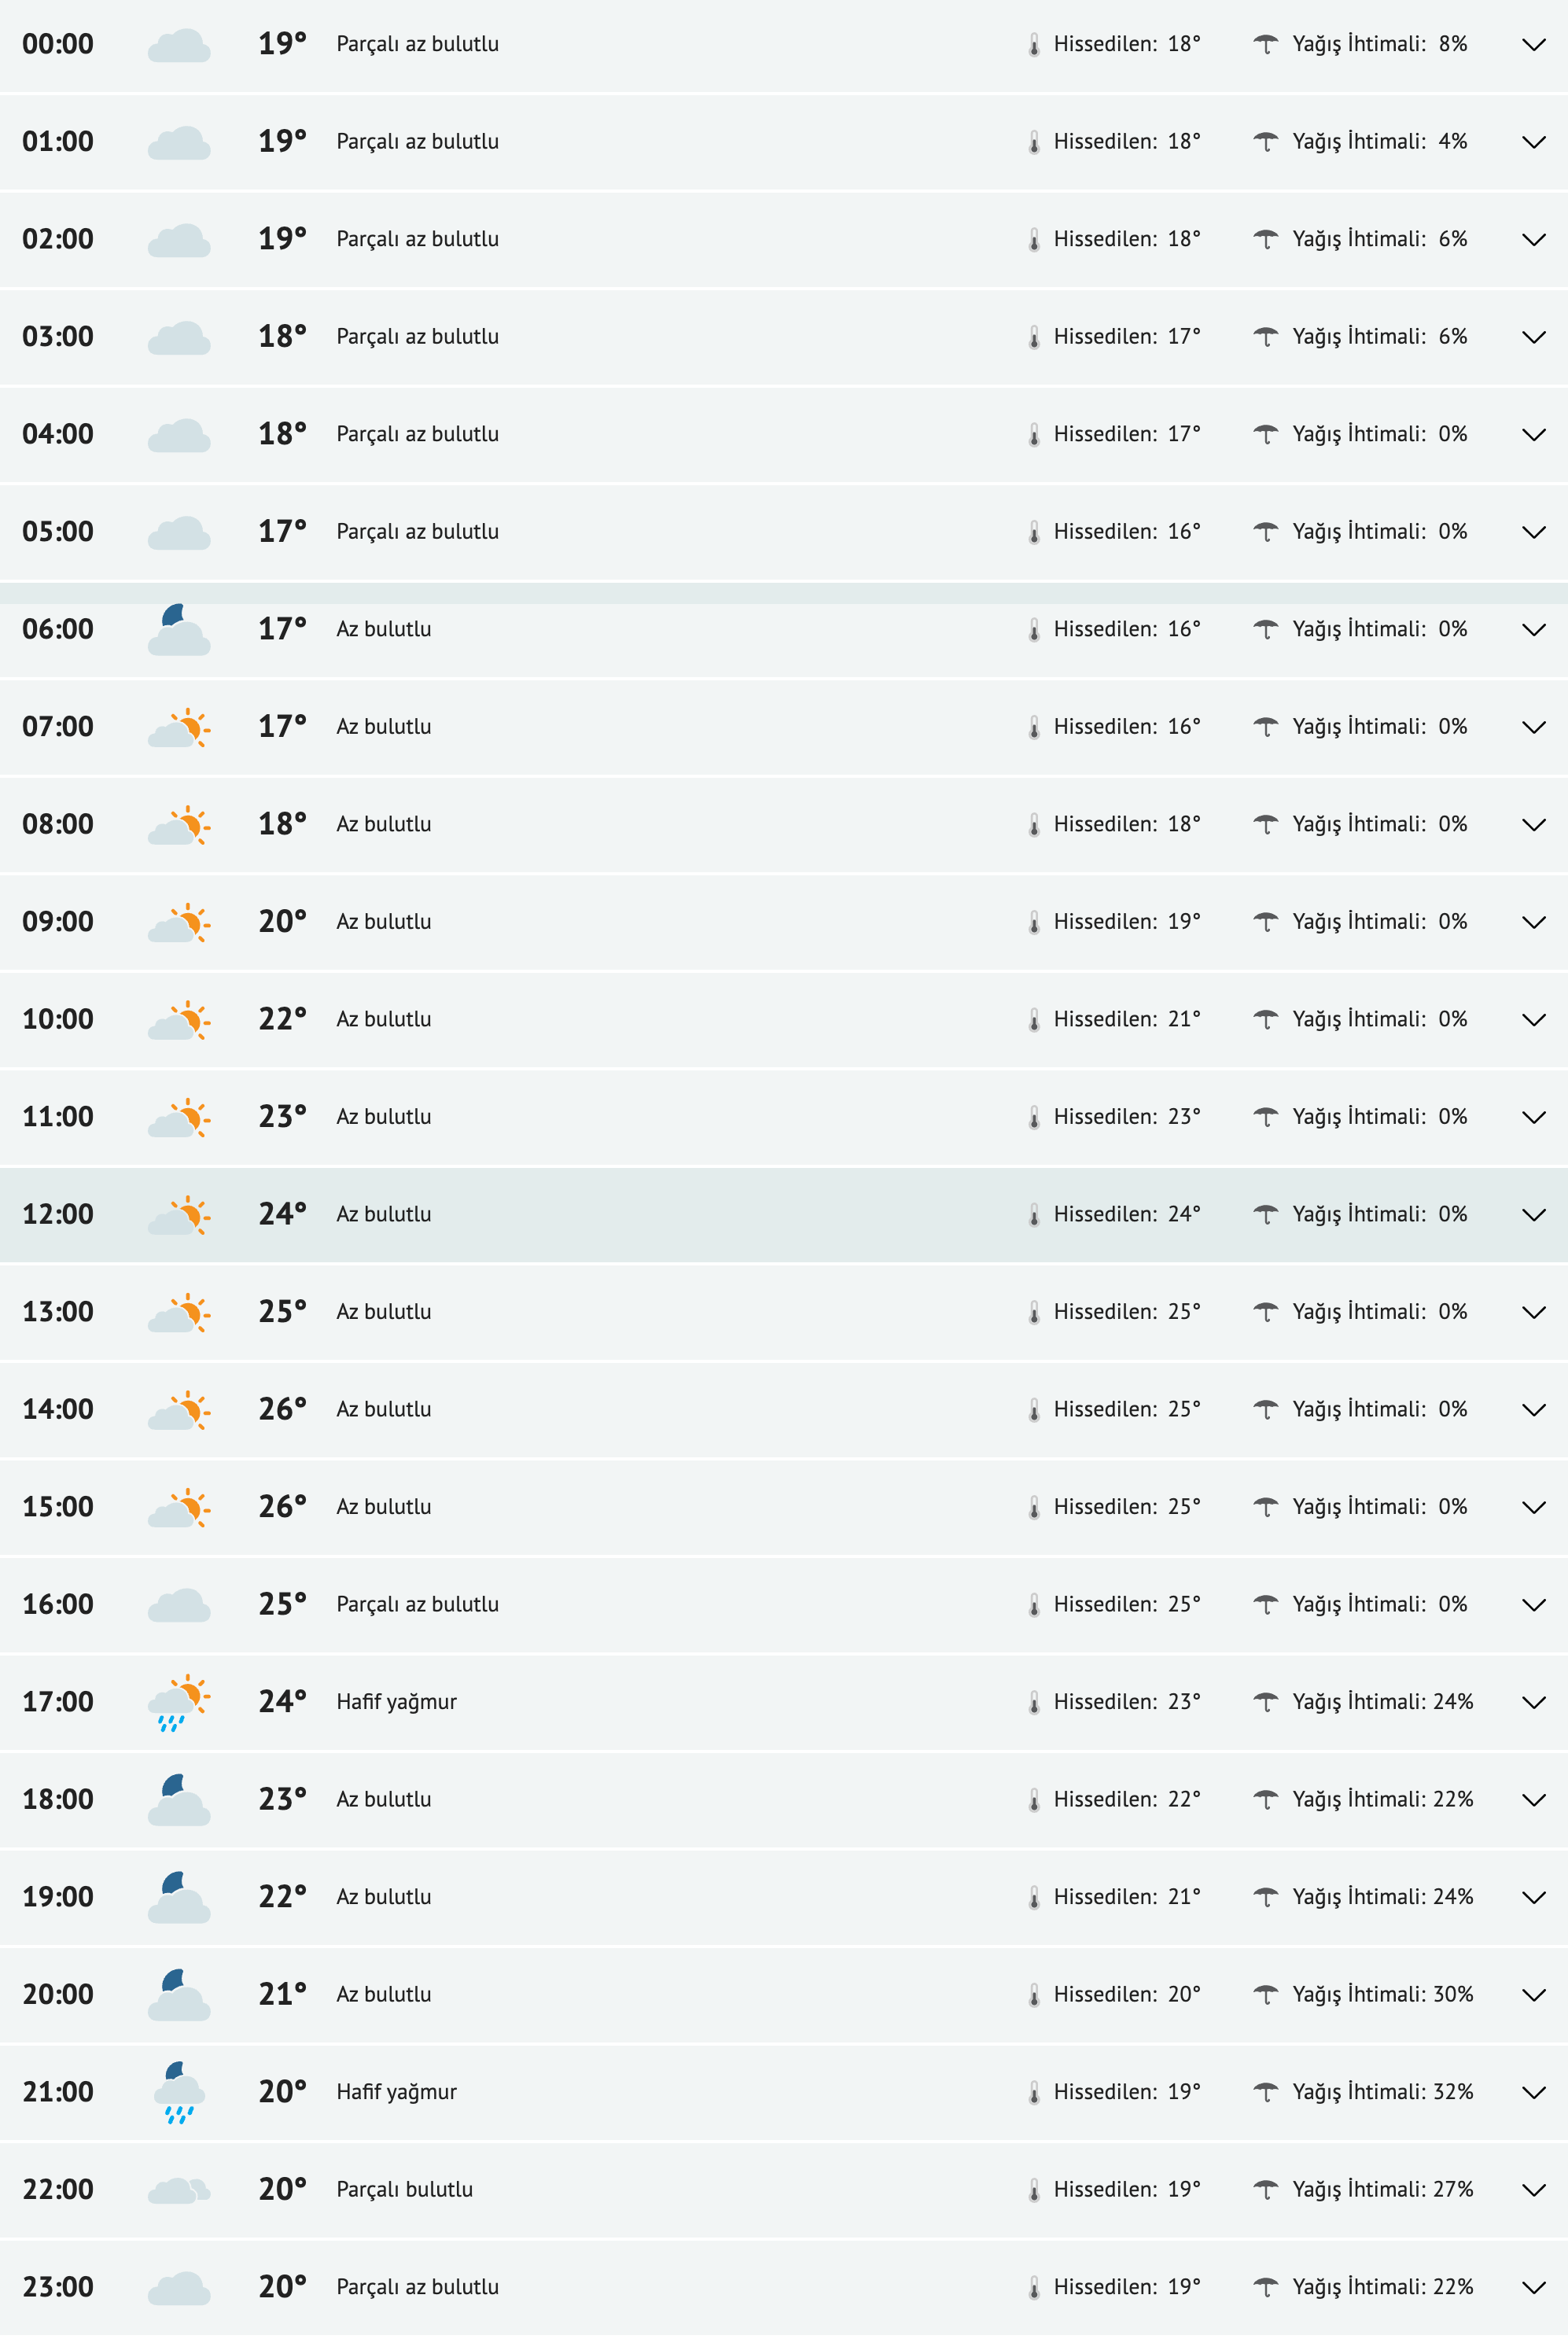Open the 23:00 row dropdown chevron

[1533, 2287]
